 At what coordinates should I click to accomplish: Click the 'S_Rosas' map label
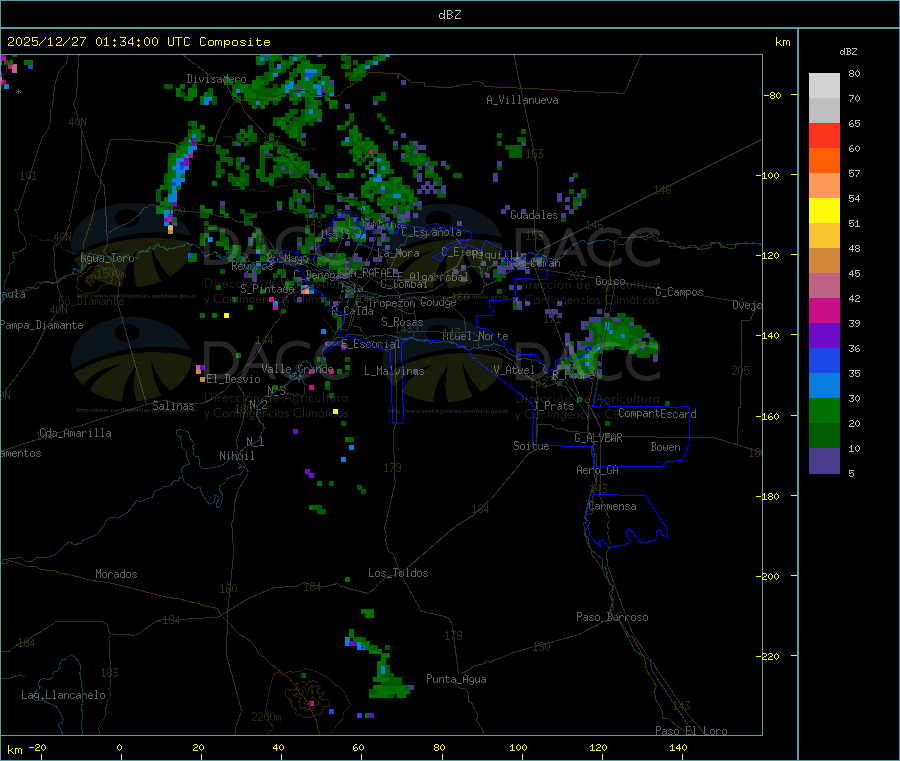(x=402, y=323)
